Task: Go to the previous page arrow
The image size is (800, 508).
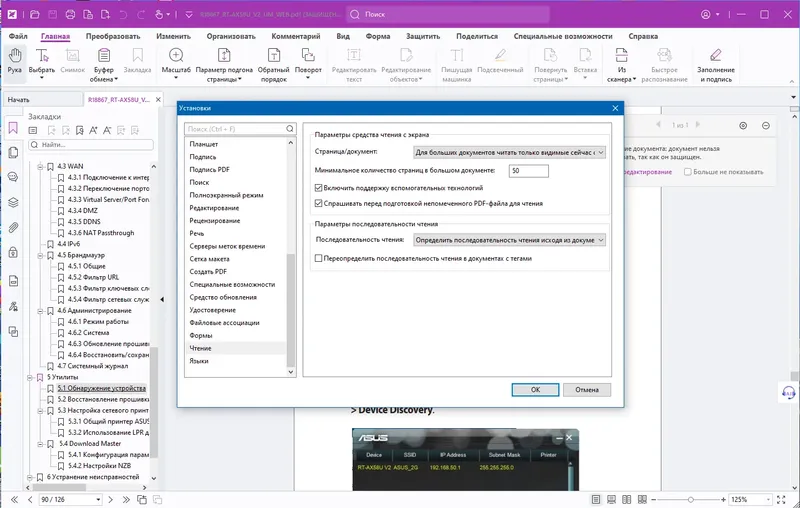Action: pos(30,500)
